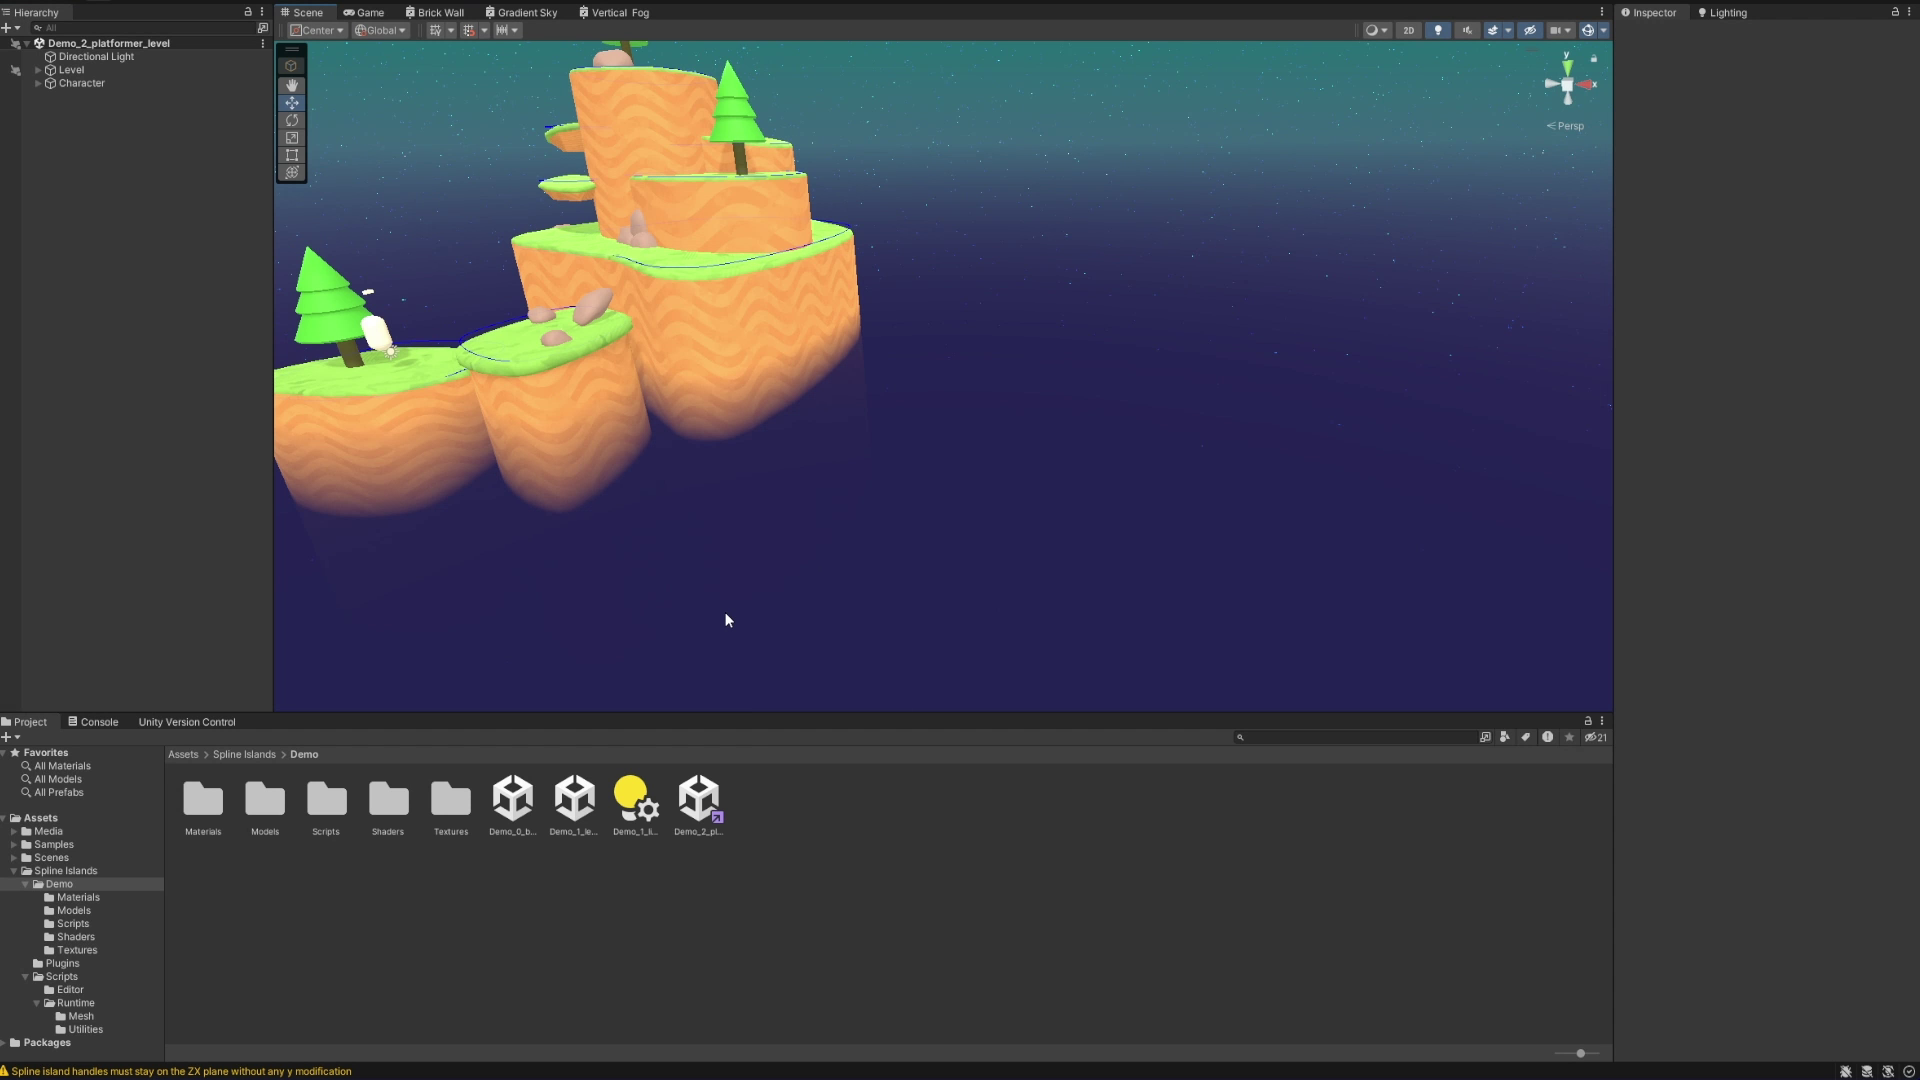Switch to the Console tab
The image size is (1920, 1080).
[93, 722]
